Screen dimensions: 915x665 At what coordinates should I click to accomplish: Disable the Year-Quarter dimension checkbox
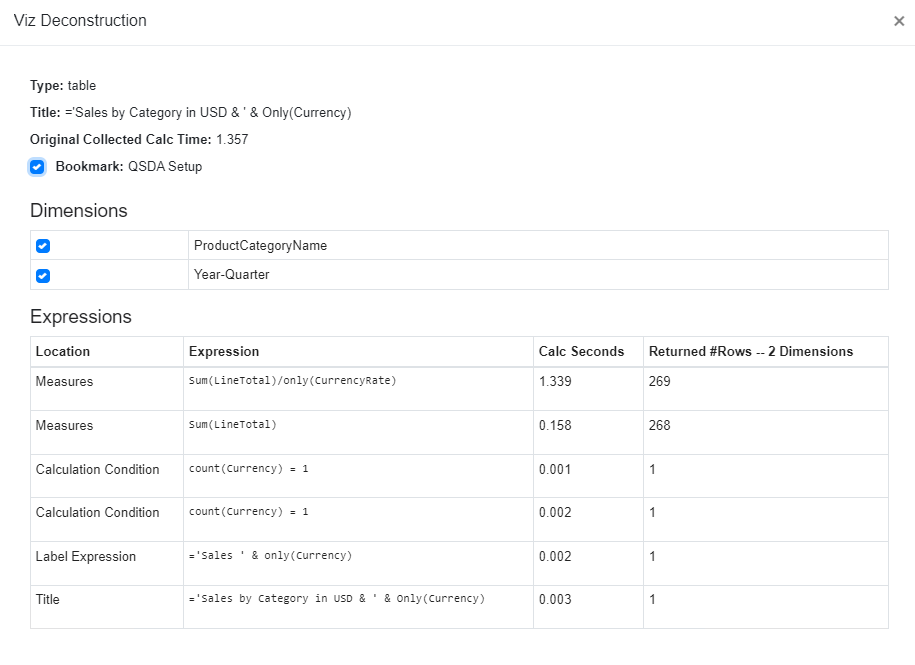click(43, 275)
